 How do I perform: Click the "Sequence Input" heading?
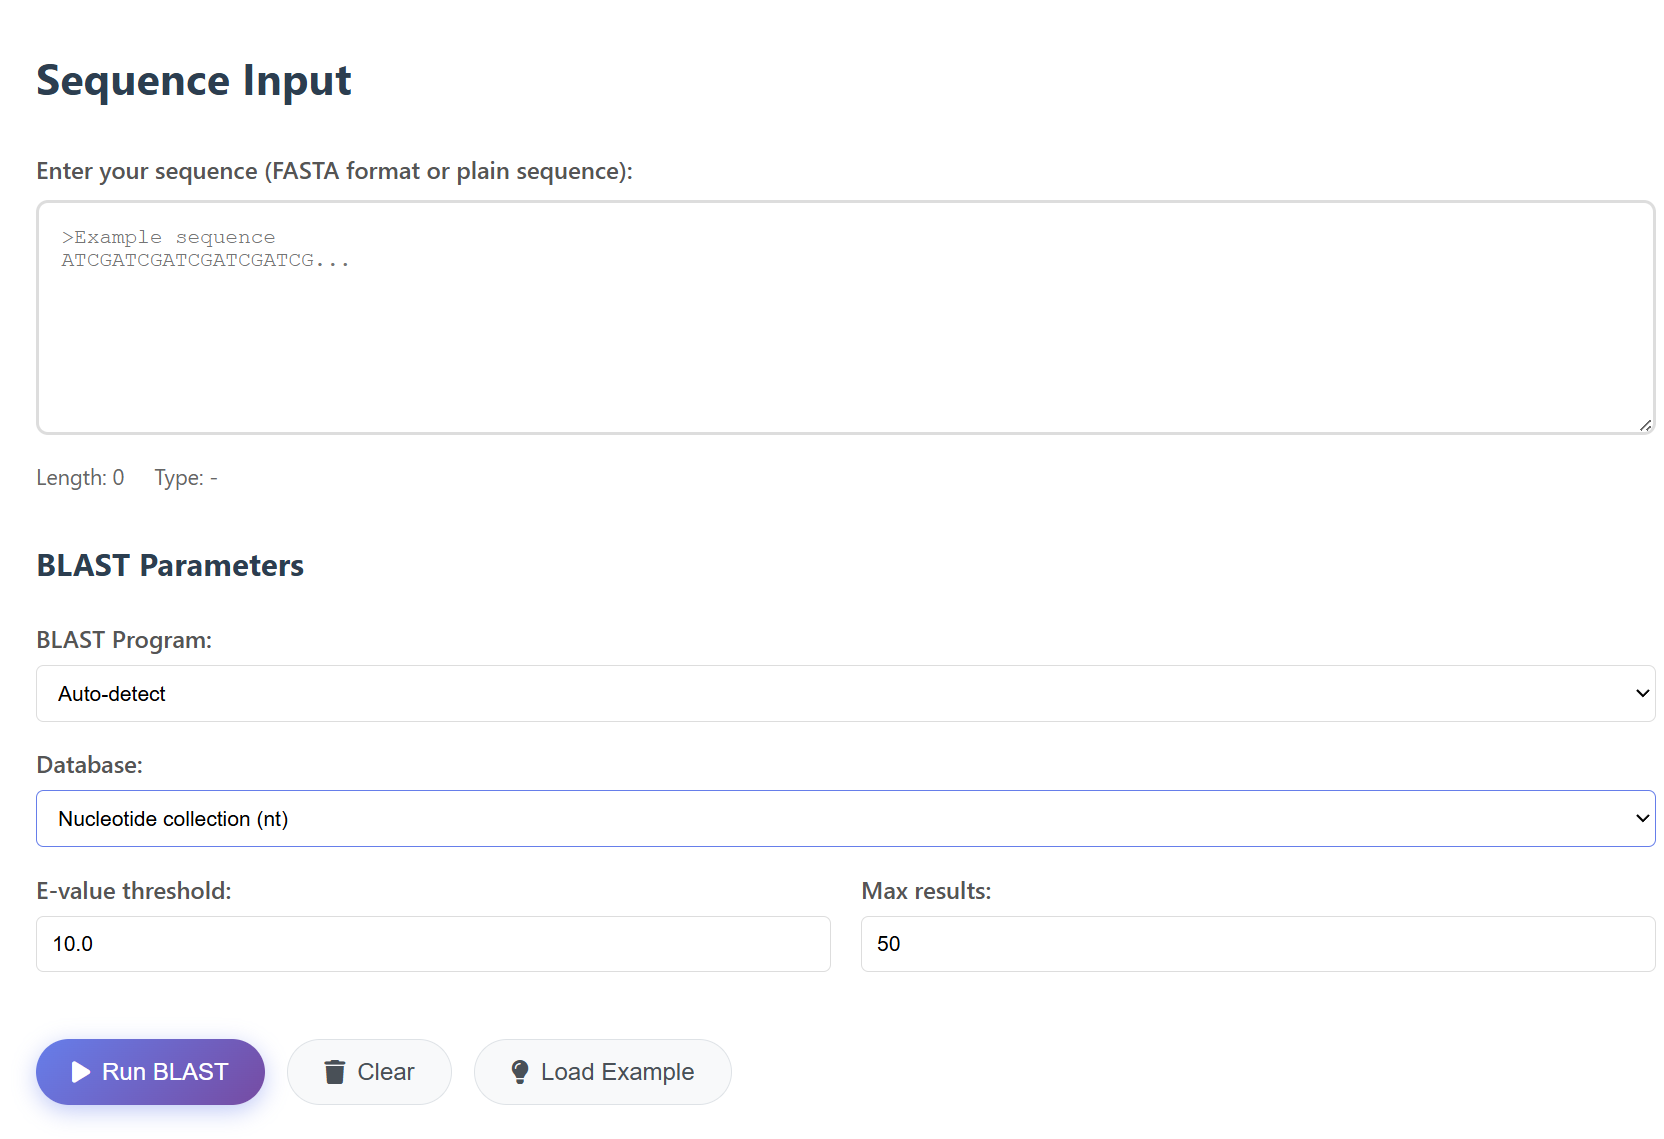coord(194,80)
